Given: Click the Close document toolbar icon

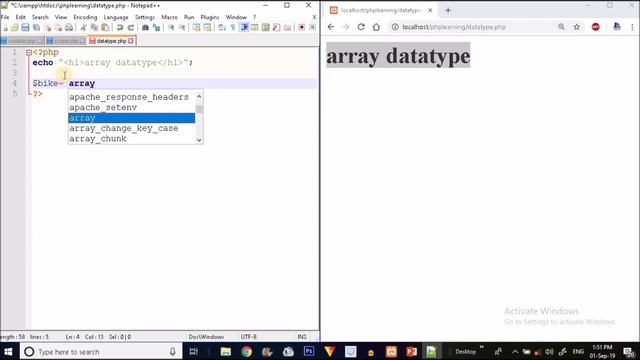Looking at the screenshot, I should (x=48, y=28).
